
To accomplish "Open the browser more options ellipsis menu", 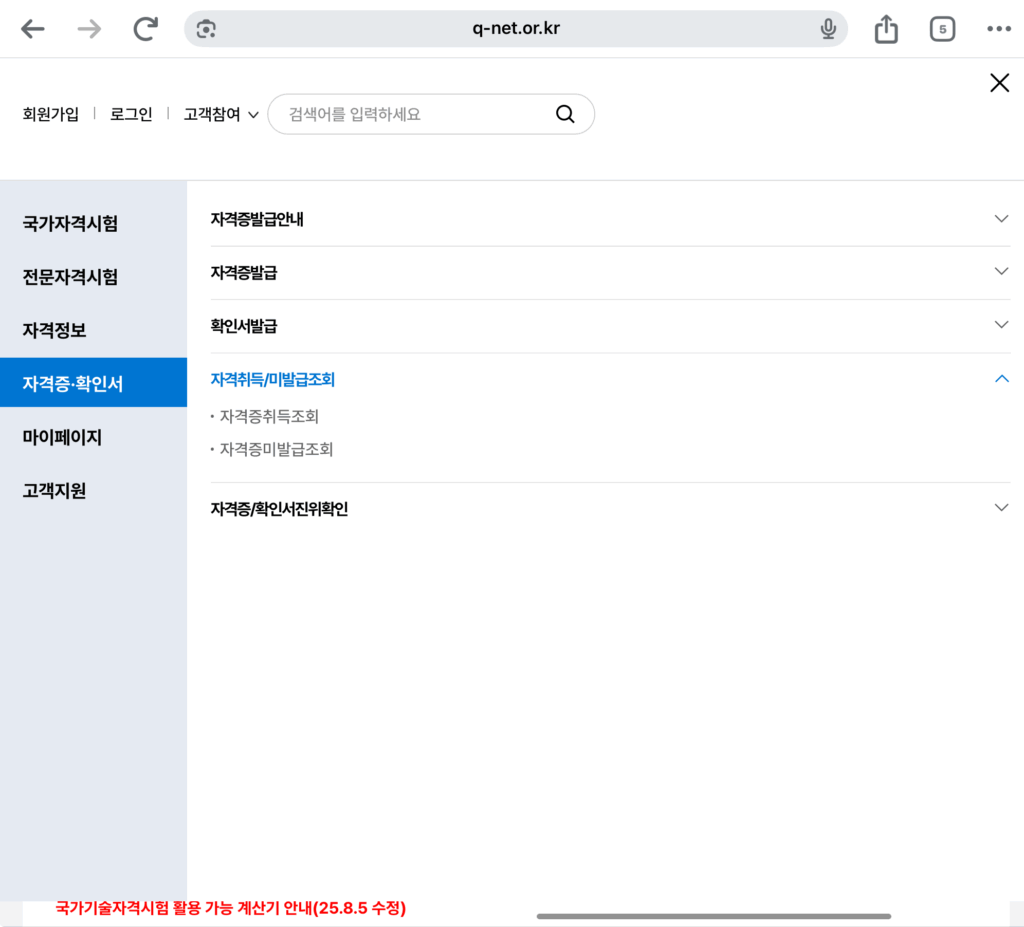I will point(999,28).
